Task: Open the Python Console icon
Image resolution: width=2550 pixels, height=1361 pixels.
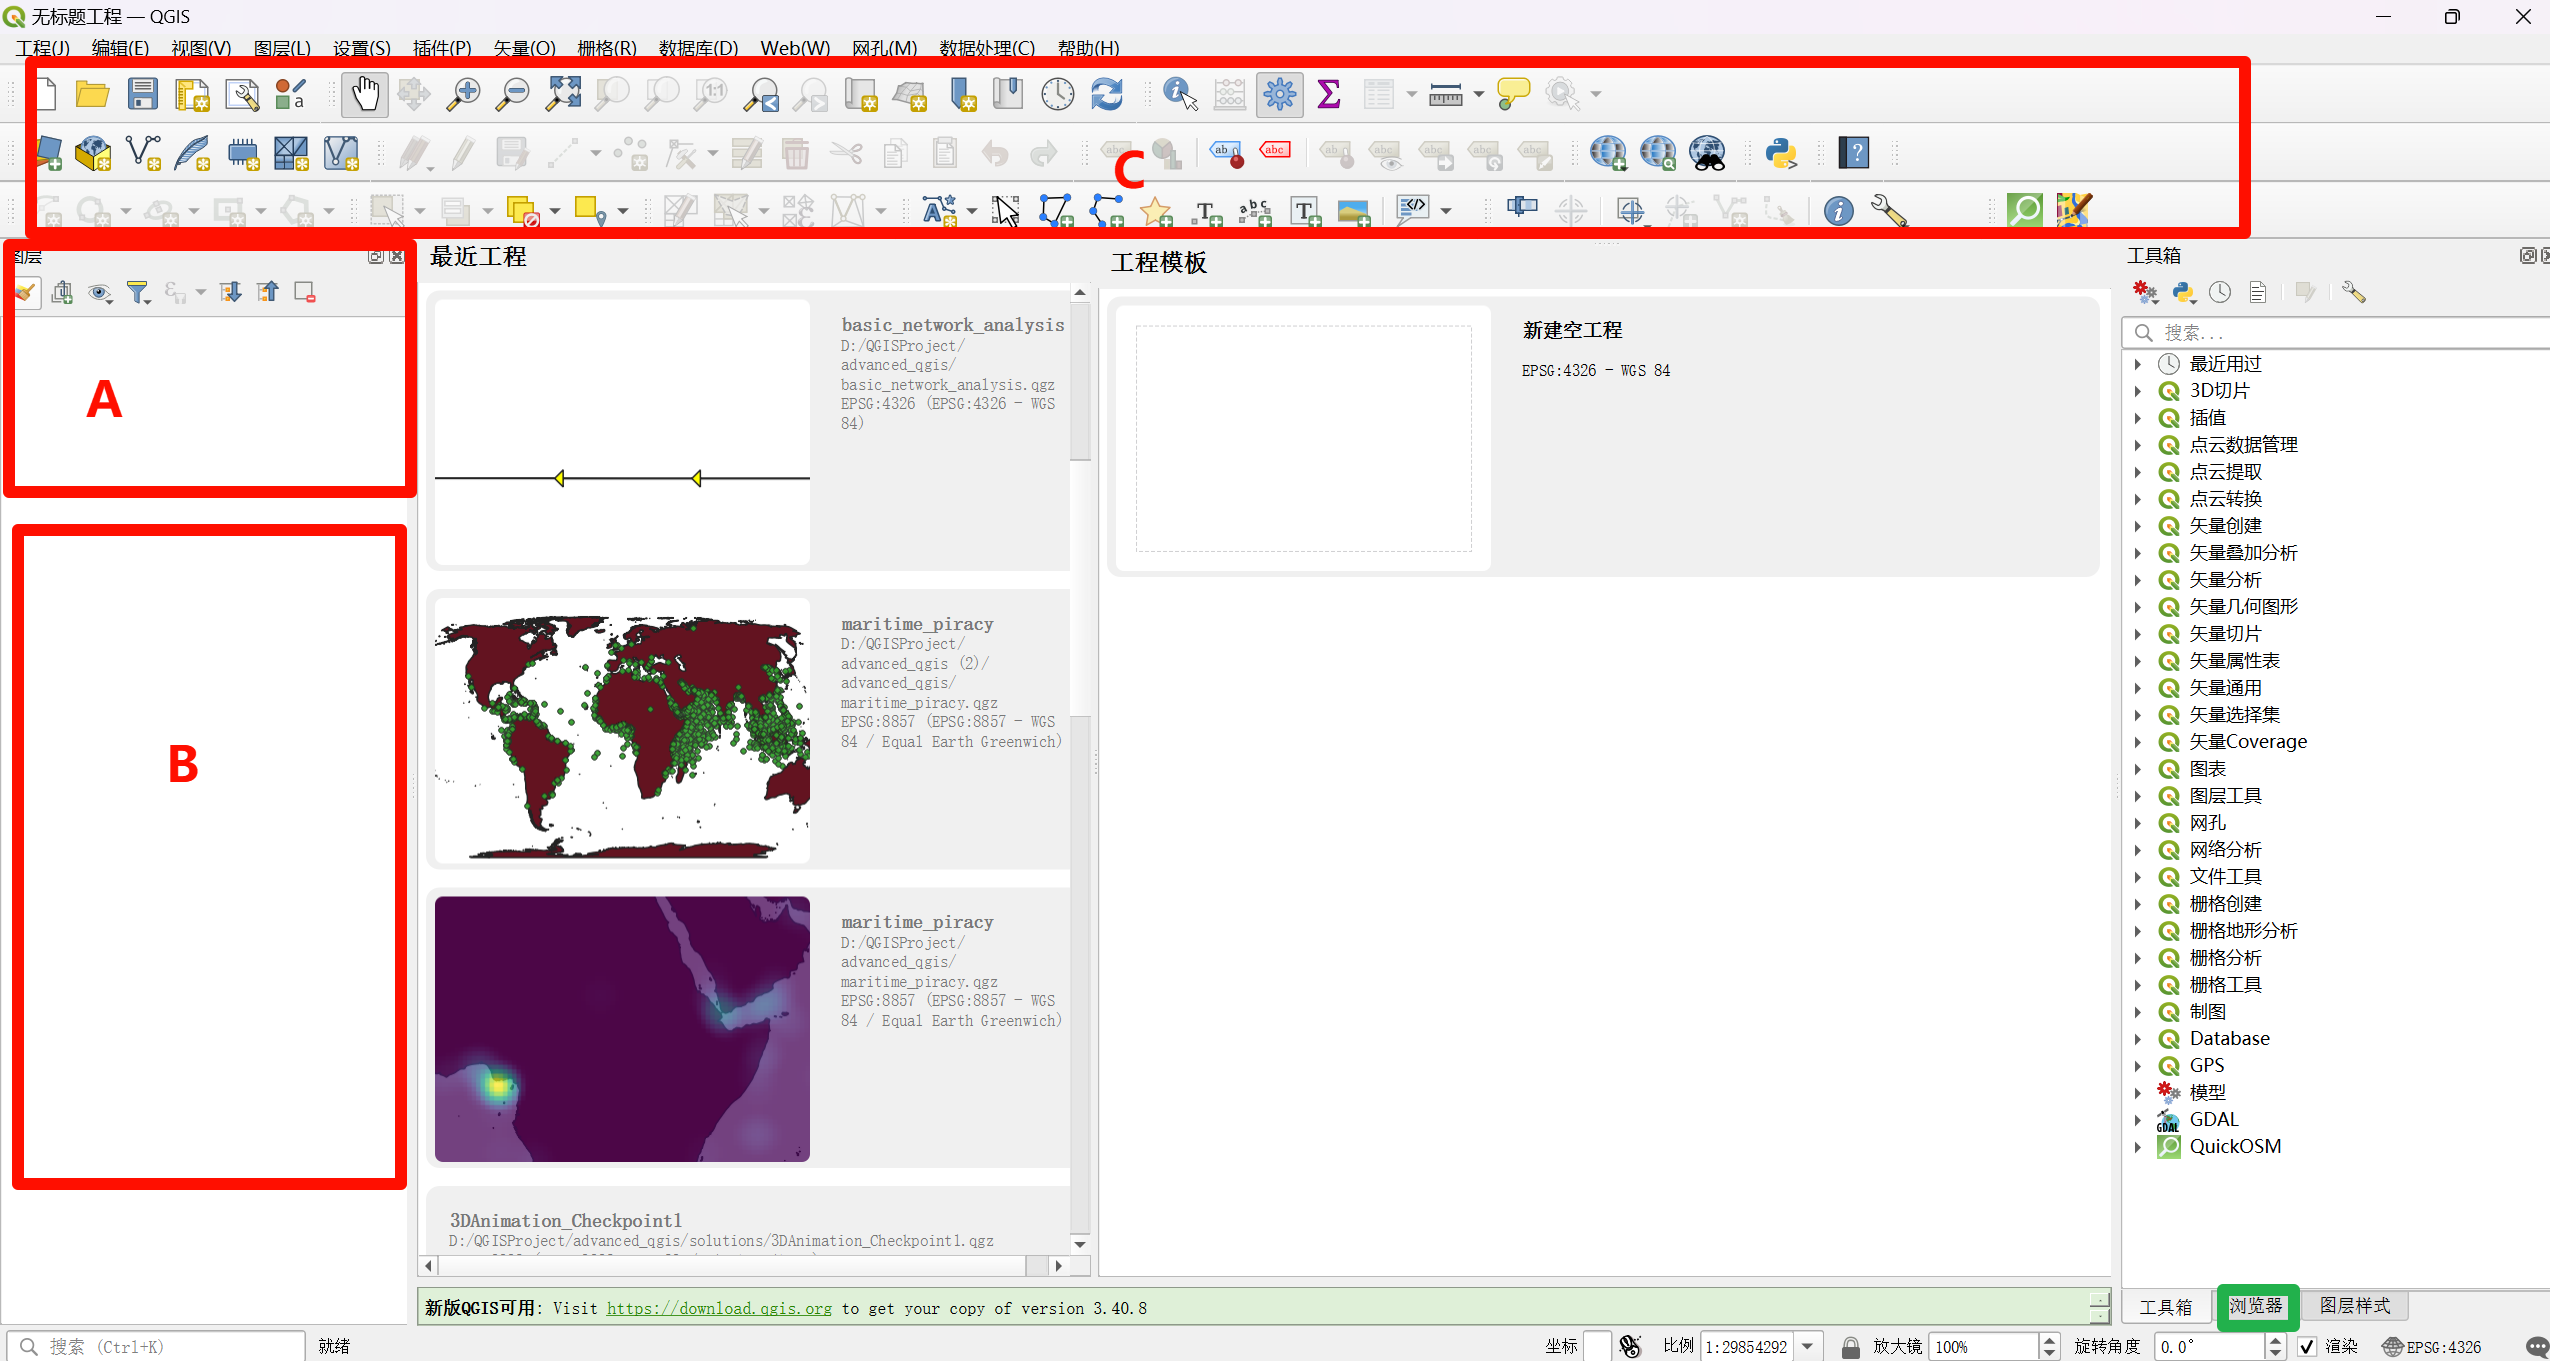Action: pyautogui.click(x=1781, y=153)
